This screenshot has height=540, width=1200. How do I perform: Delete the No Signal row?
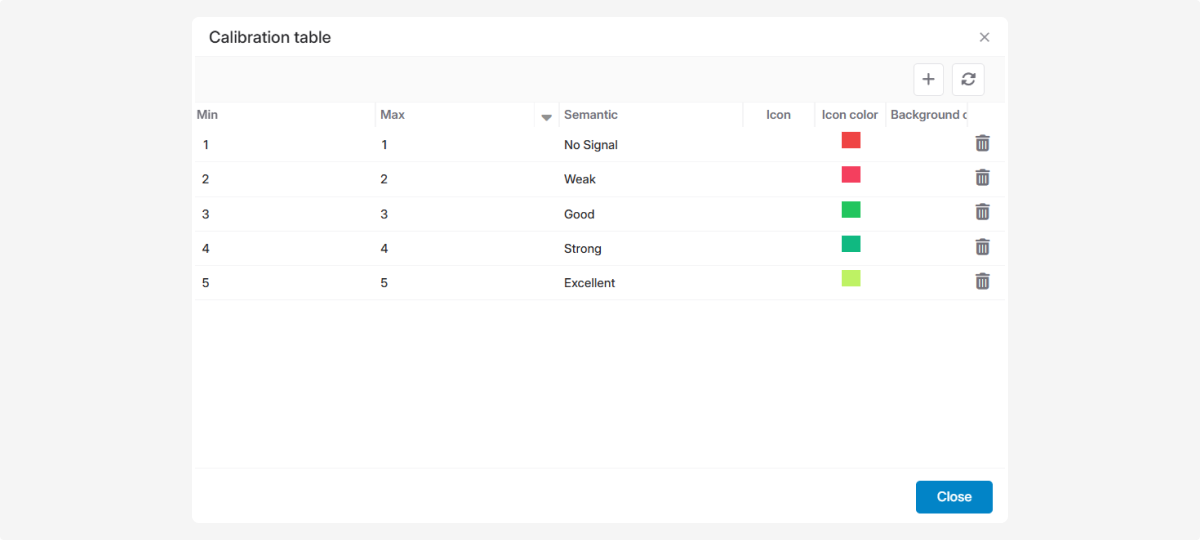(982, 144)
